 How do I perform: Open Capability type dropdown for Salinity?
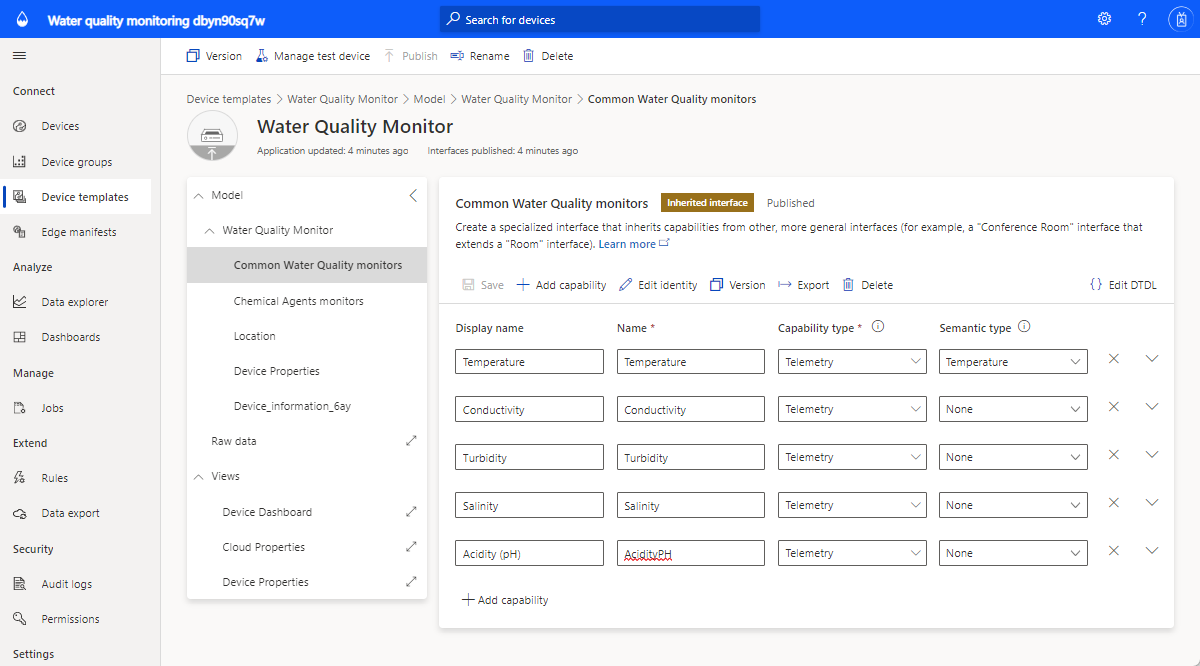click(852, 505)
